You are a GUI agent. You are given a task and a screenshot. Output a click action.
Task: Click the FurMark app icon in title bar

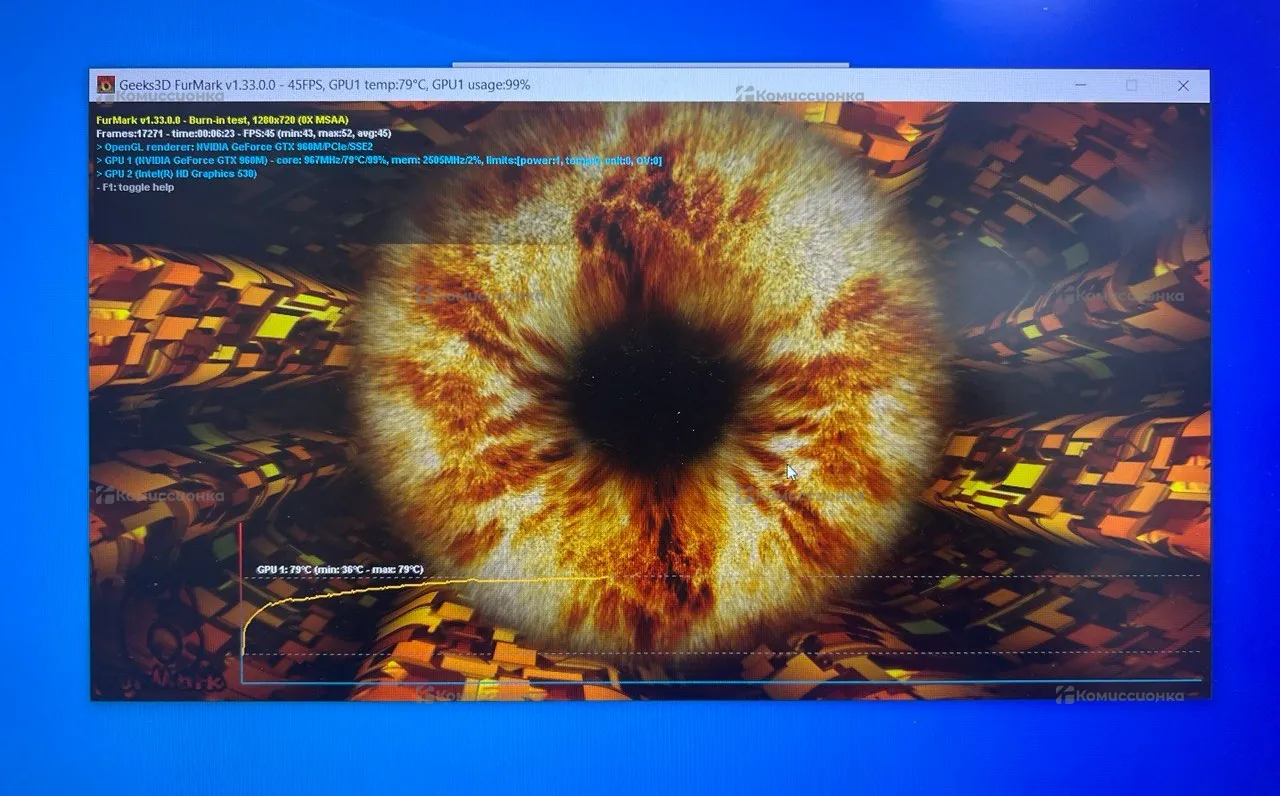[105, 86]
